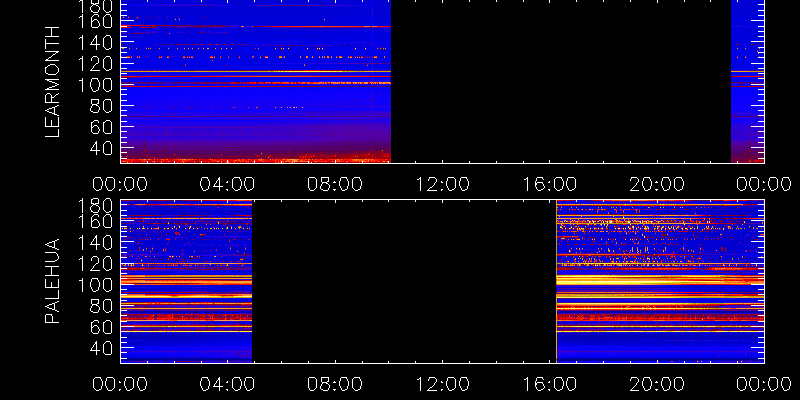Click the 60 frequency tick on Palehua plot

coord(104,327)
